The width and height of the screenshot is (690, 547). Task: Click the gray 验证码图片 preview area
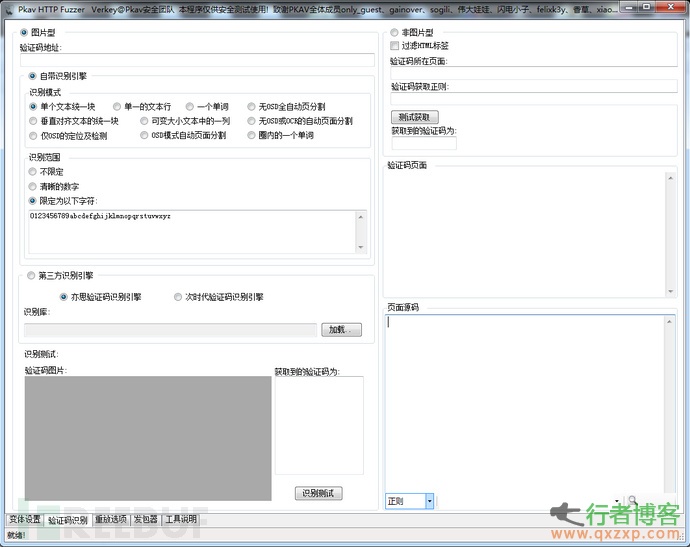[148, 438]
